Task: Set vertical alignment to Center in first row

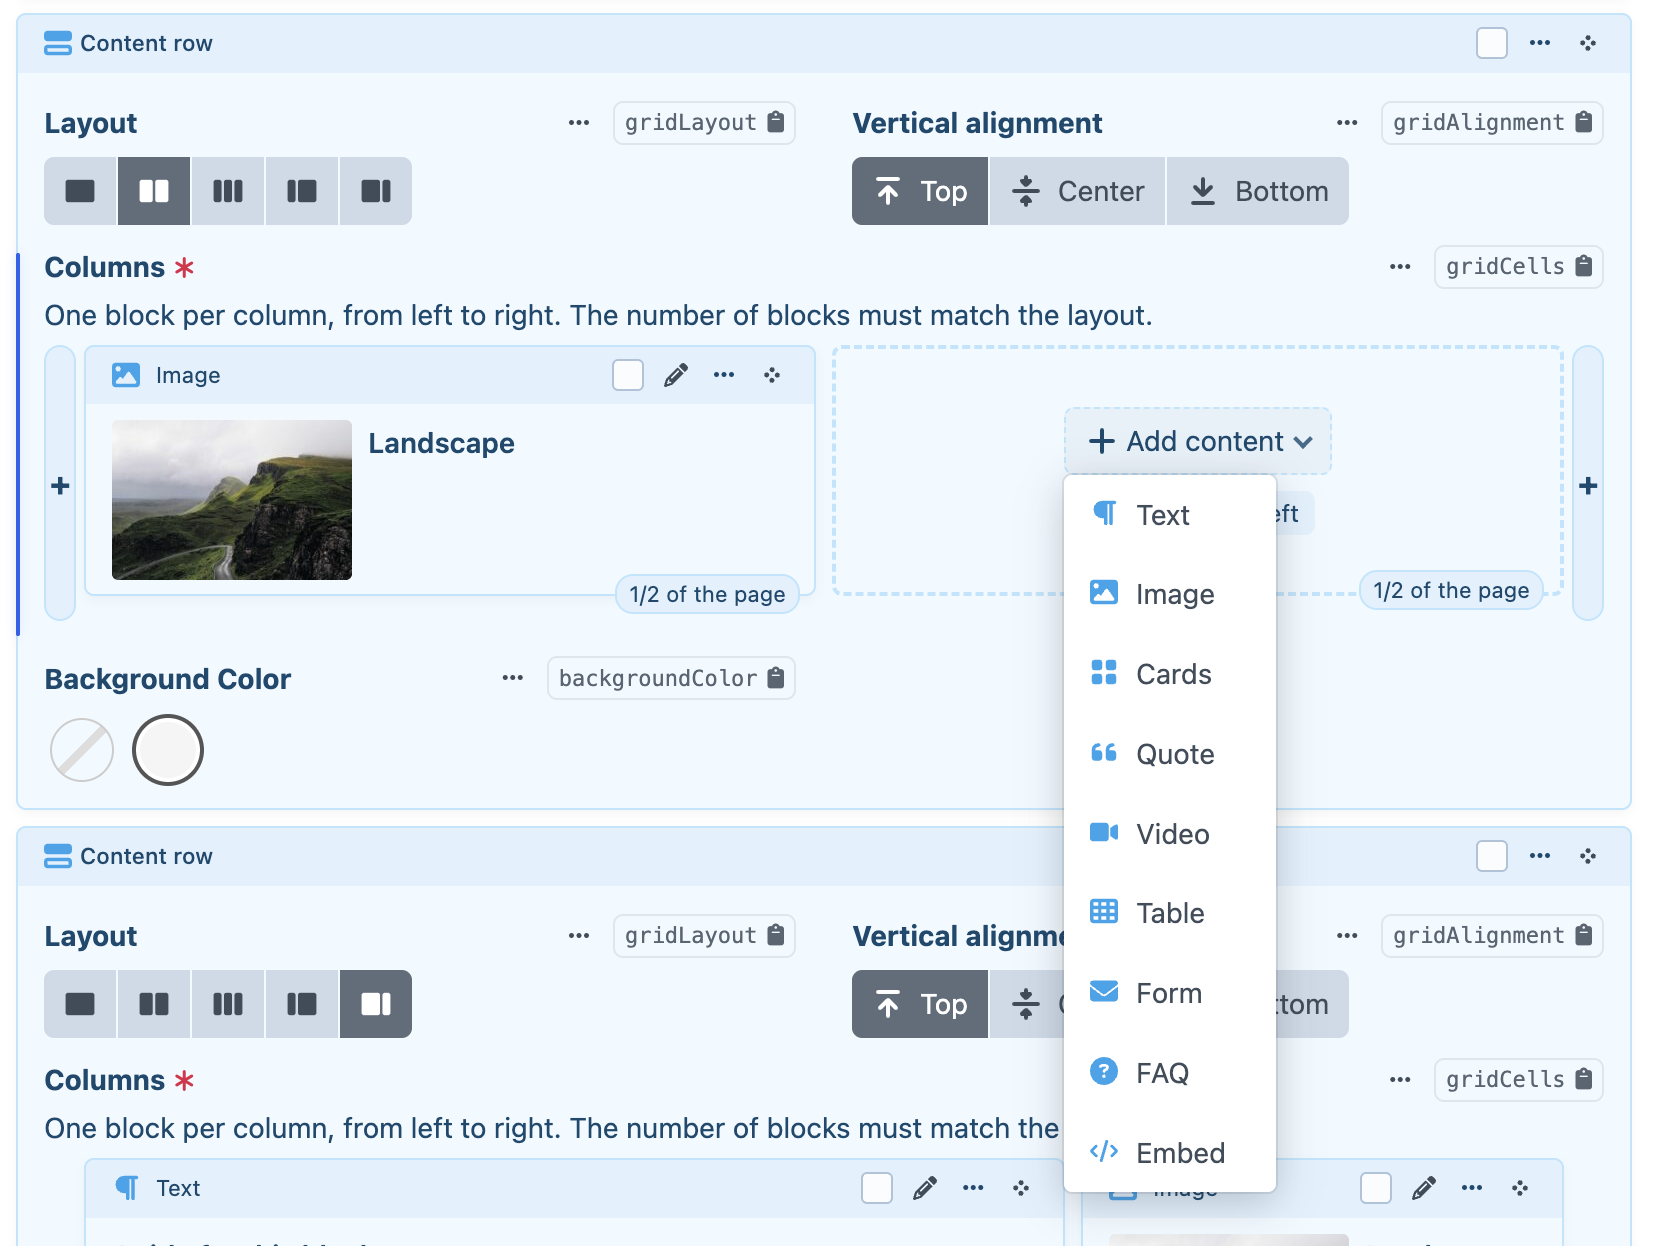Action: coord(1077,191)
